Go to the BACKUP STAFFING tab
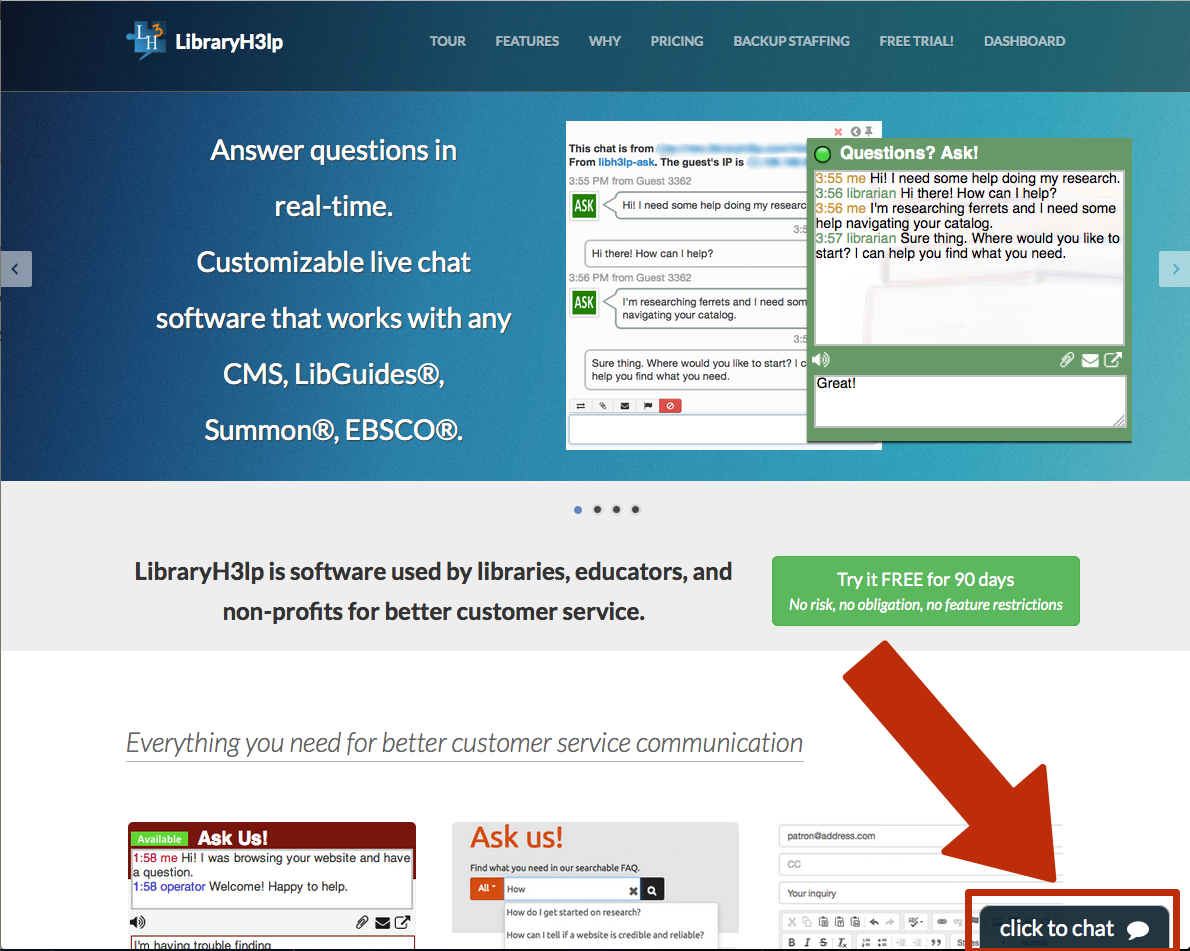This screenshot has width=1190, height=951. (791, 41)
